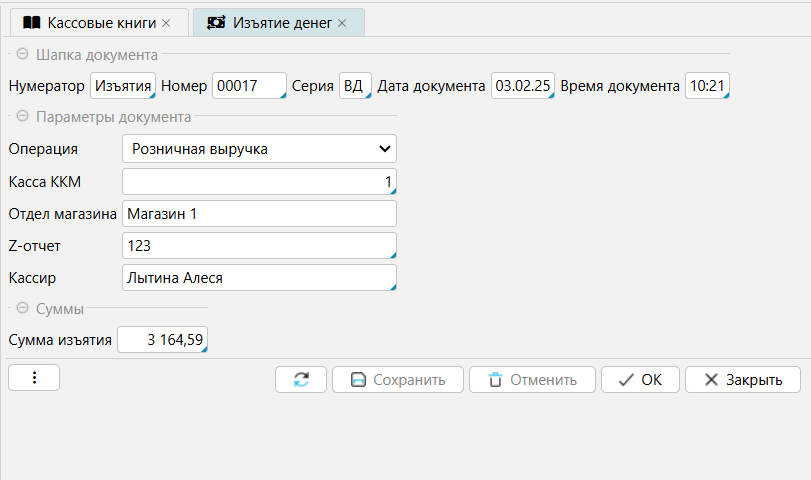Collapse the Шапка документа section
Screen dimensions: 811x480
[x=22, y=55]
